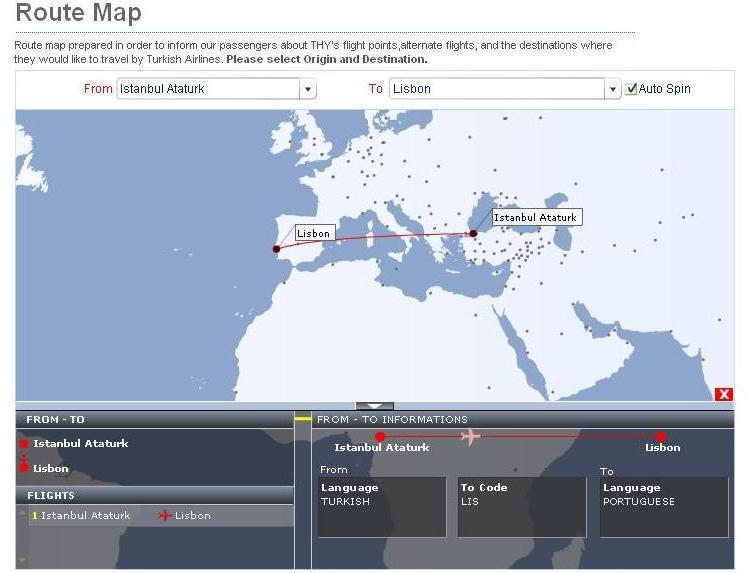This screenshot has width=748, height=573.
Task: Click the Lisbon map label
Action: pyautogui.click(x=315, y=233)
